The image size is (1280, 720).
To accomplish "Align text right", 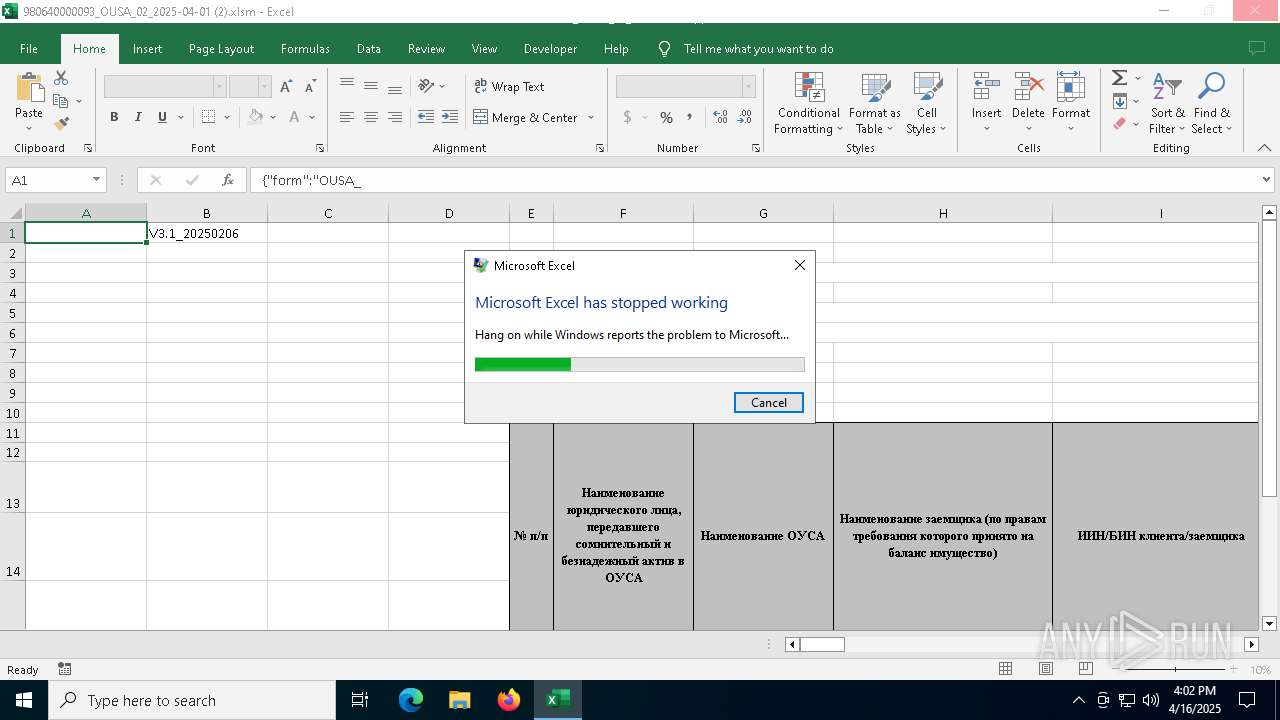I will pyautogui.click(x=395, y=117).
